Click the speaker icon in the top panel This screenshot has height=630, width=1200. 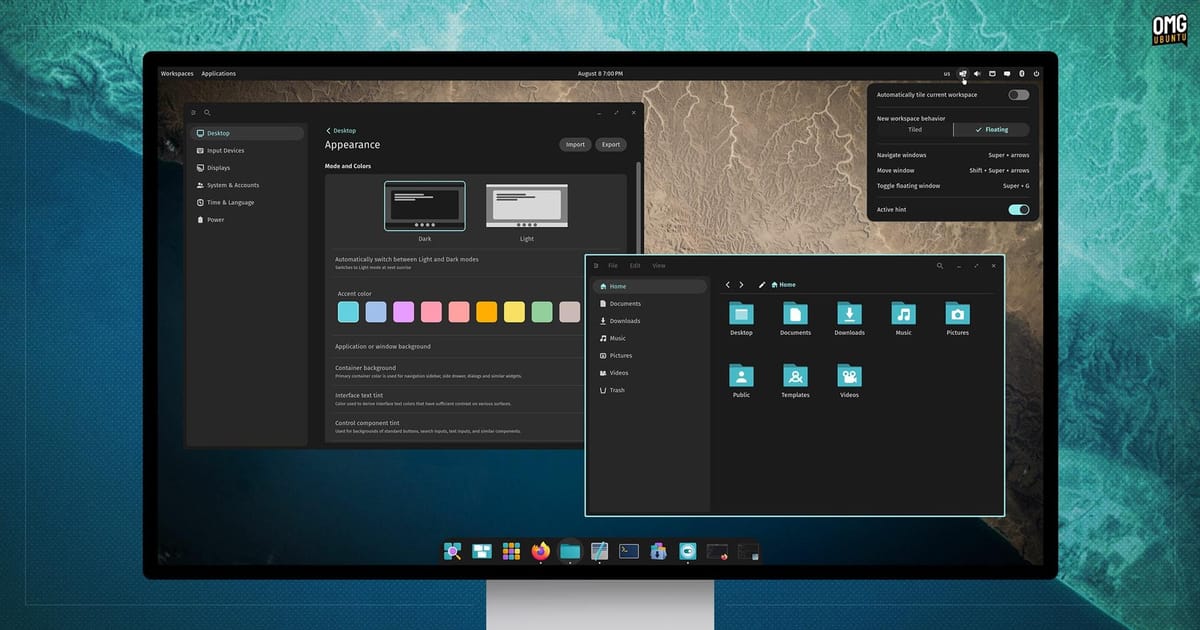(x=977, y=73)
